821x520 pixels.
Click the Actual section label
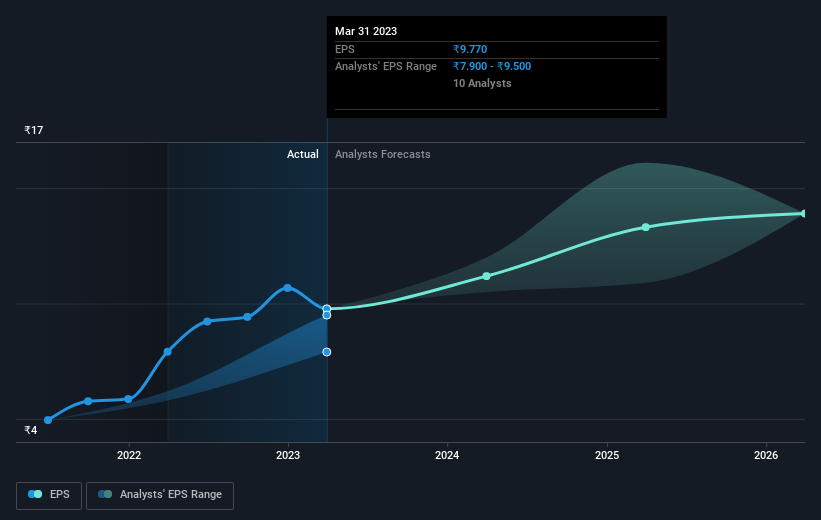[303, 154]
